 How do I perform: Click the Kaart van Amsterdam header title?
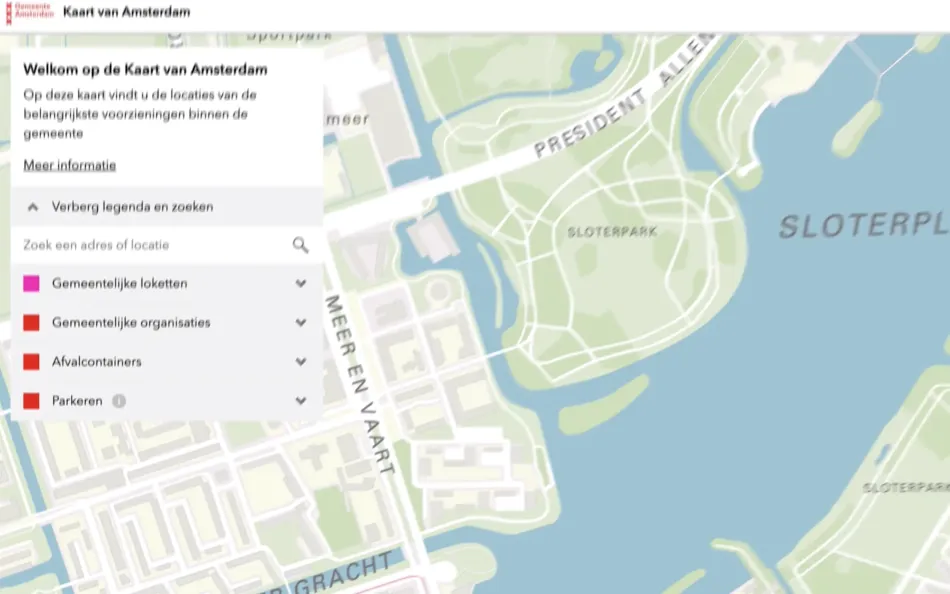pyautogui.click(x=125, y=13)
